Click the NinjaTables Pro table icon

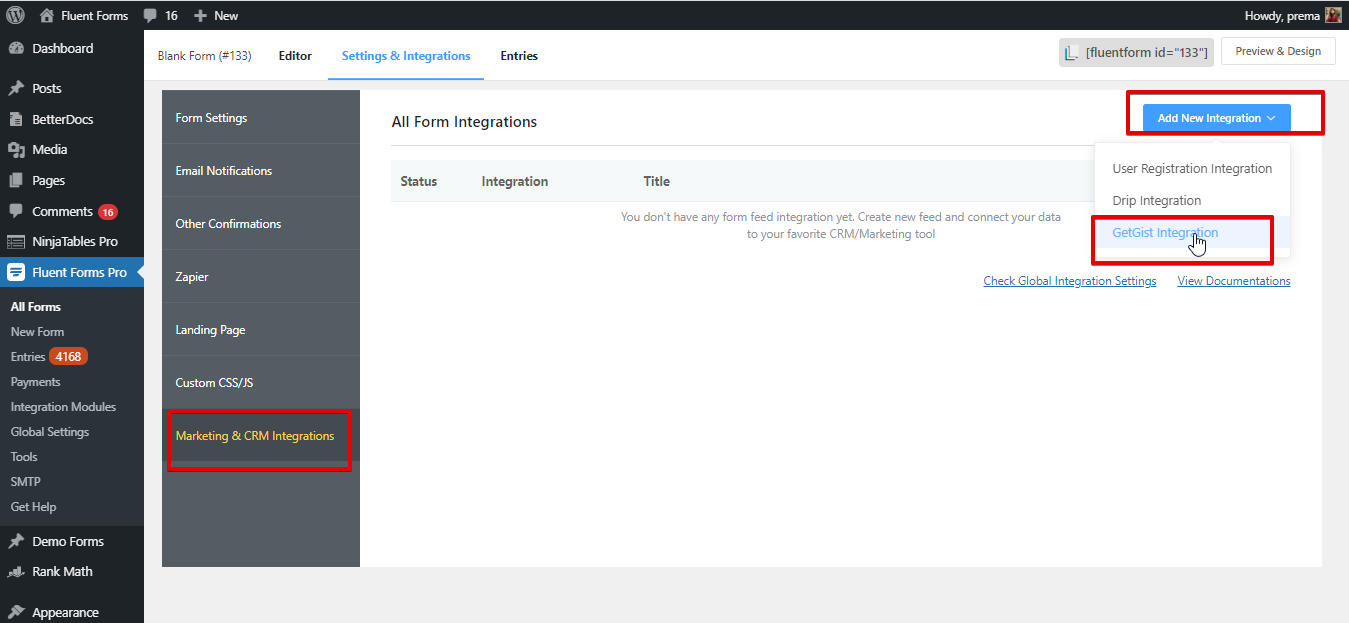(16, 241)
